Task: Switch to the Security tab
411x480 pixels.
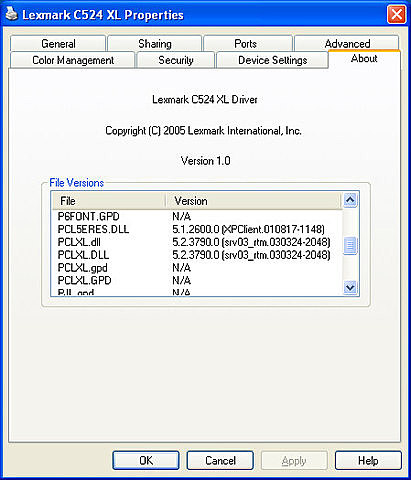Action: coord(176,60)
